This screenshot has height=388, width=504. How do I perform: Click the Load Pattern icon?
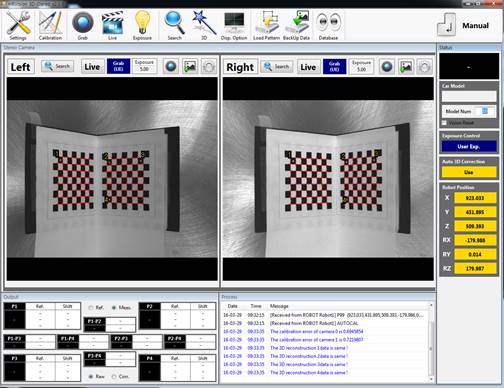point(266,25)
